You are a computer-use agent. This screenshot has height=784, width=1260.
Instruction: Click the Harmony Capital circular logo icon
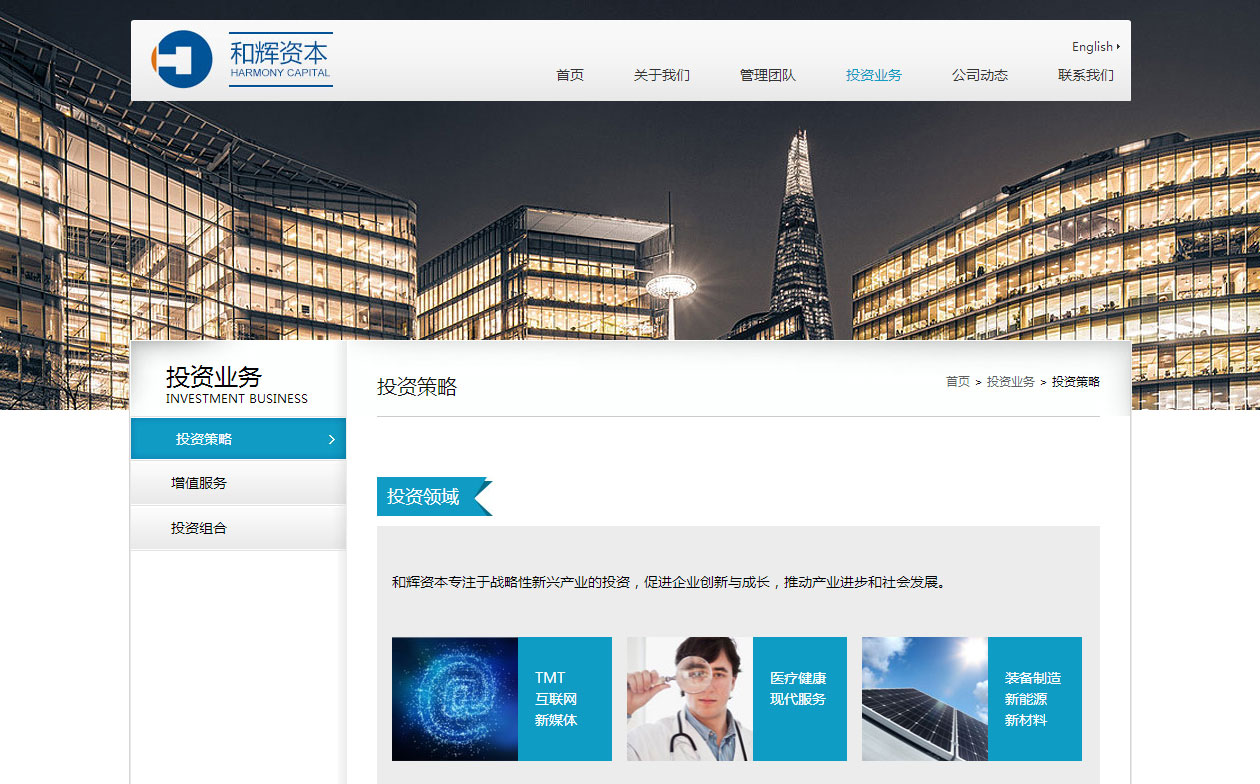(x=182, y=59)
